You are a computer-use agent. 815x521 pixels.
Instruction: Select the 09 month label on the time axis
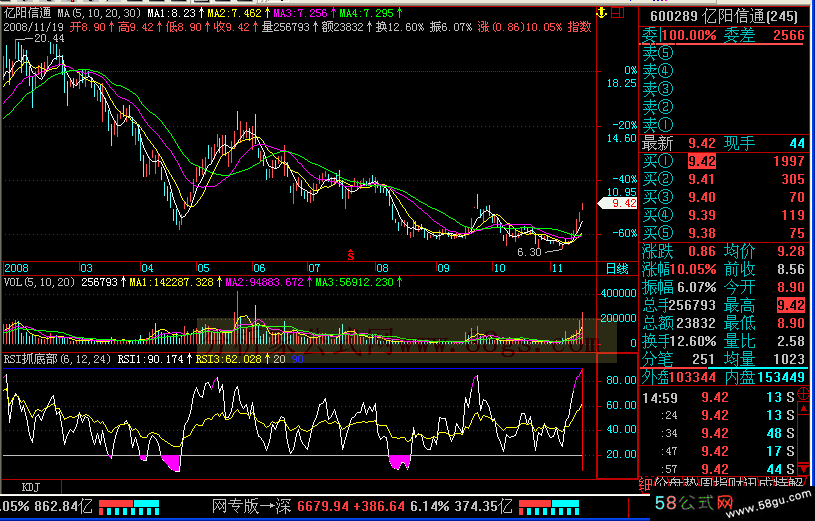coord(443,268)
